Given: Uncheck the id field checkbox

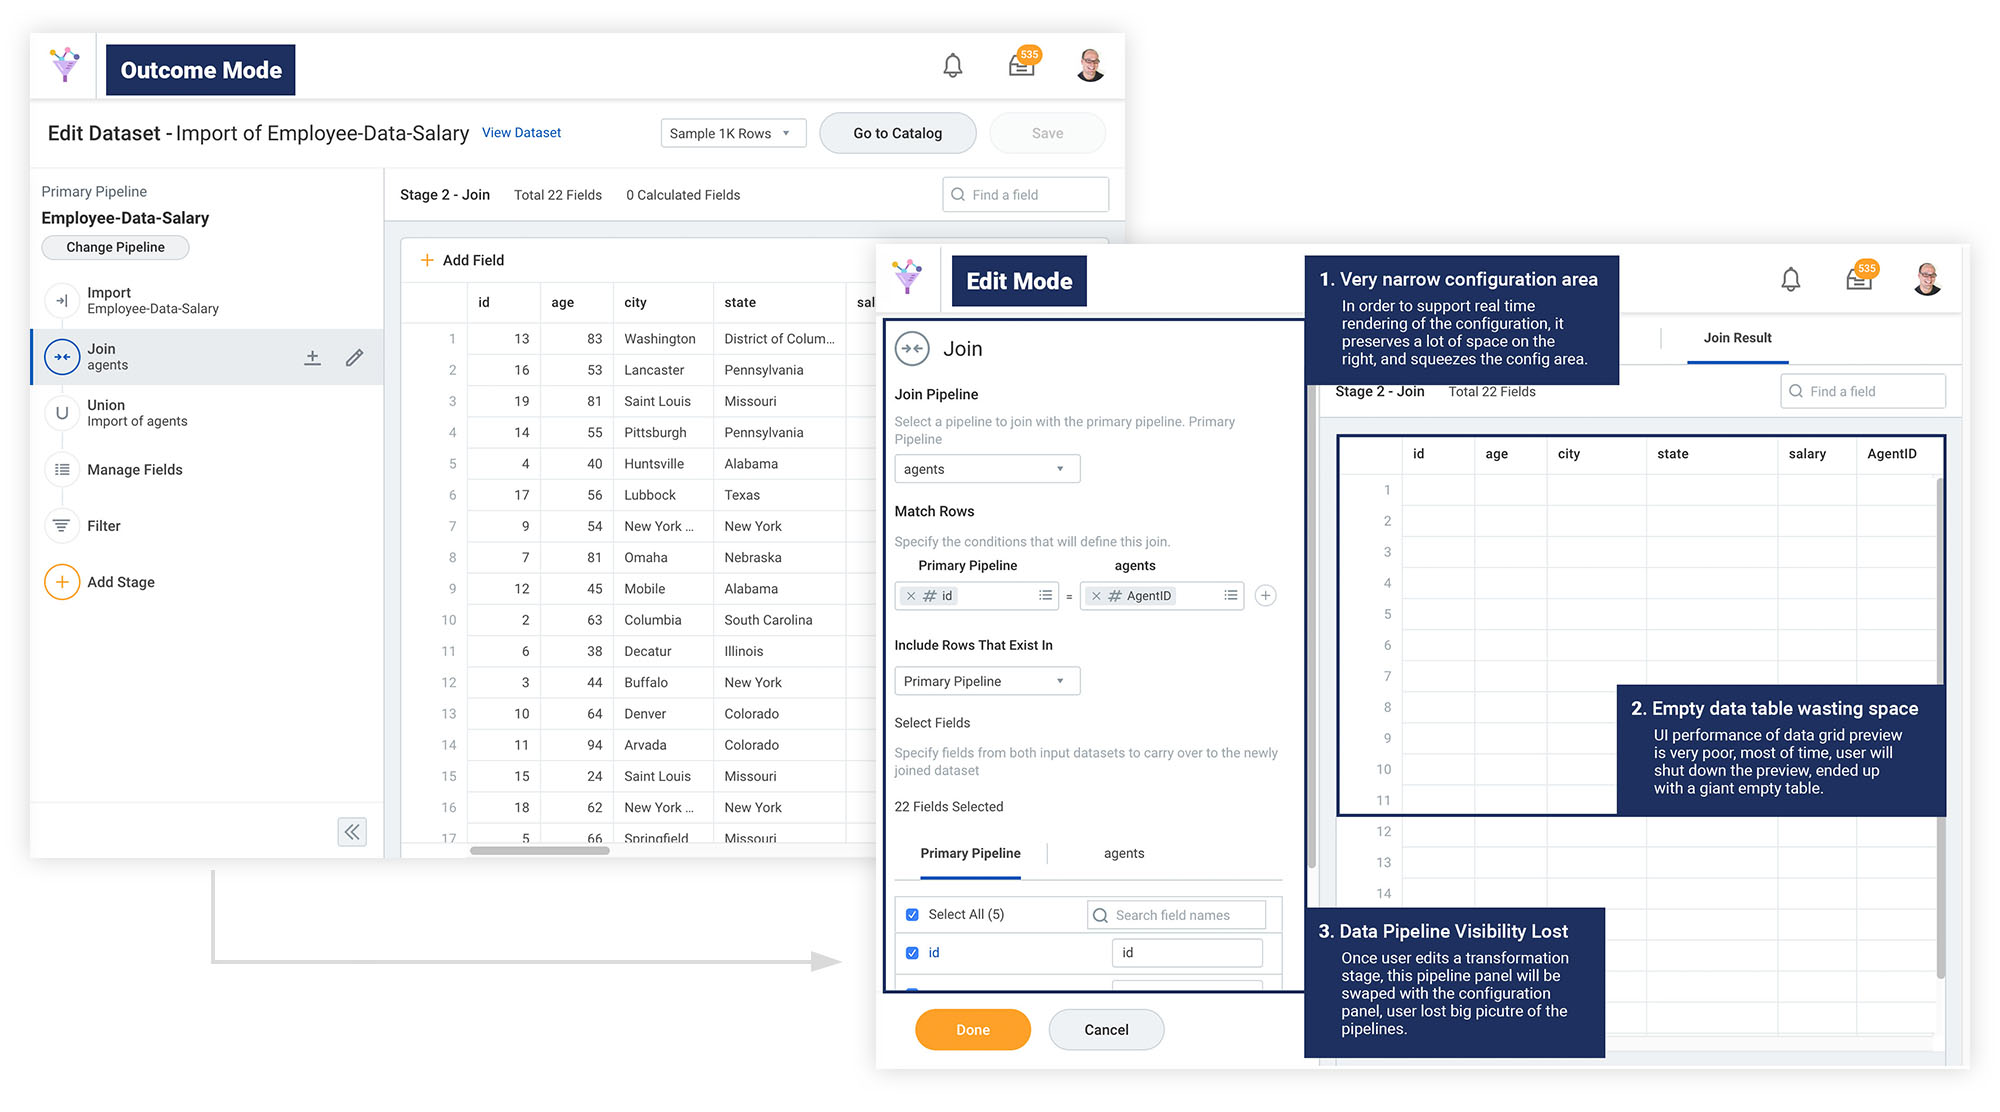Looking at the screenshot, I should (912, 953).
